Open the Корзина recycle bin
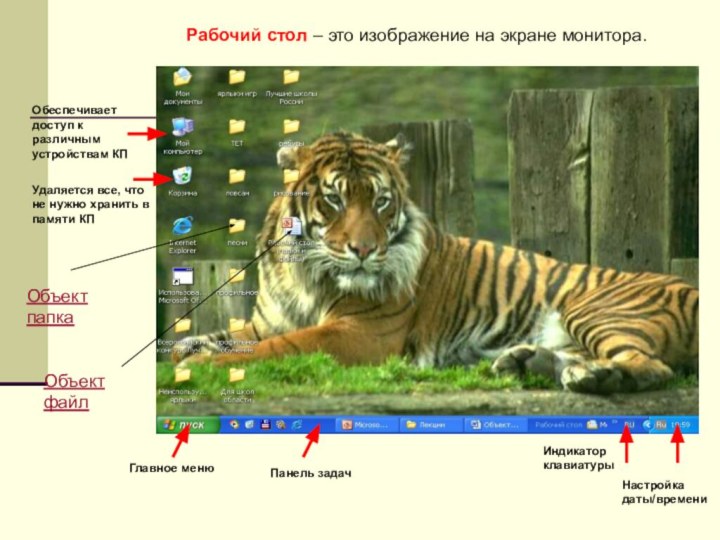The height and width of the screenshot is (540, 720). pos(182,177)
